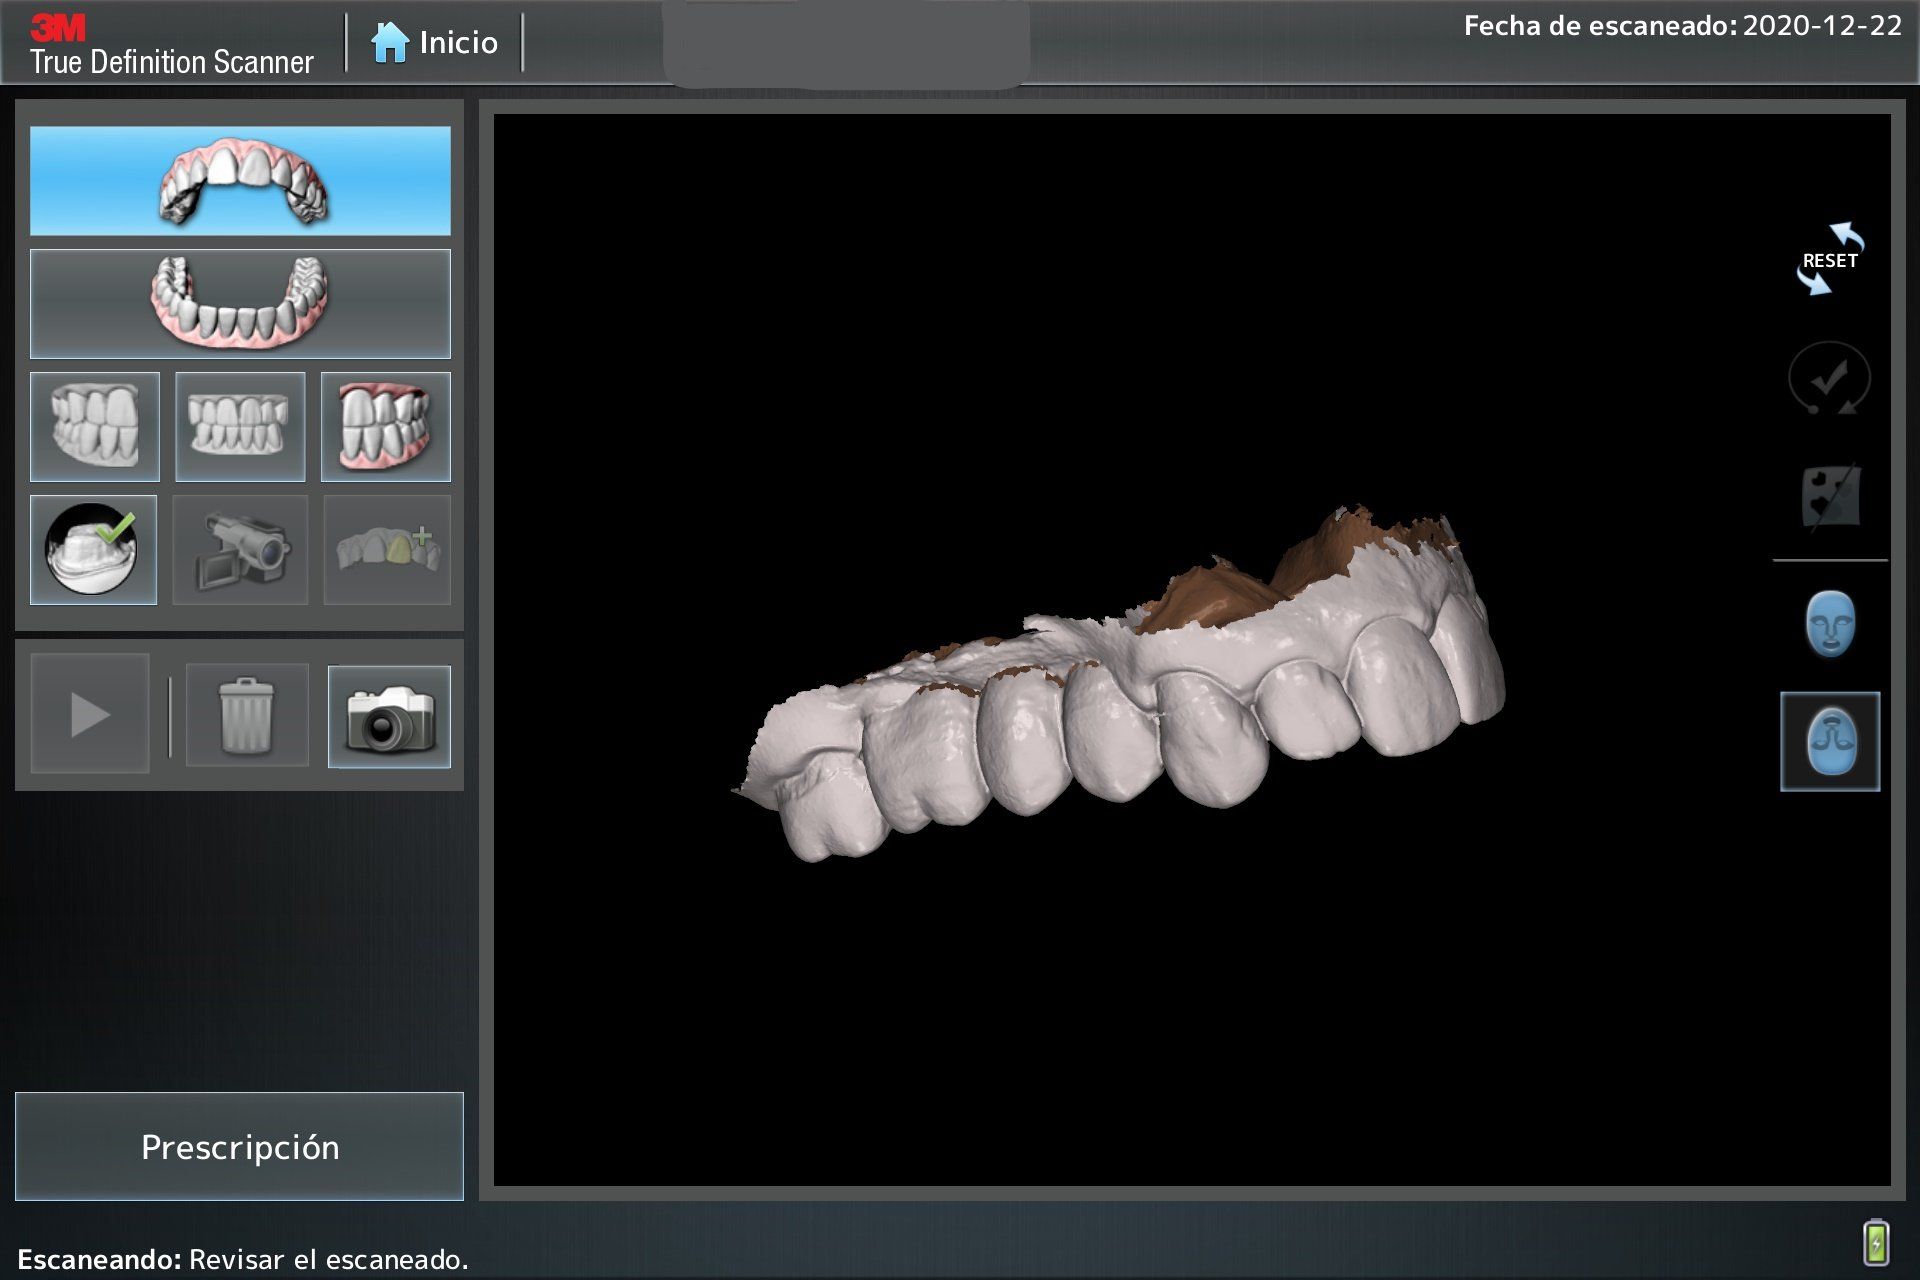The width and height of the screenshot is (1920, 1280).
Task: Click the video camera recording icon
Action: point(240,550)
